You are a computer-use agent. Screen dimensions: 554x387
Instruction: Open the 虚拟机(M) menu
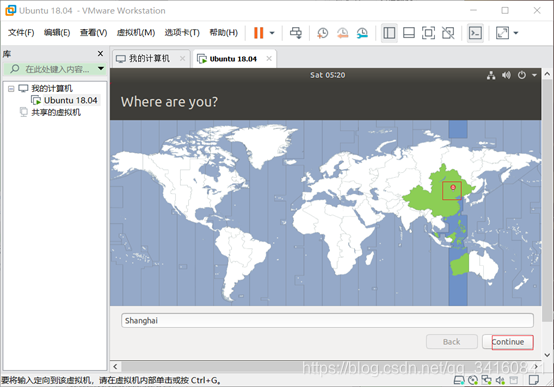click(136, 33)
